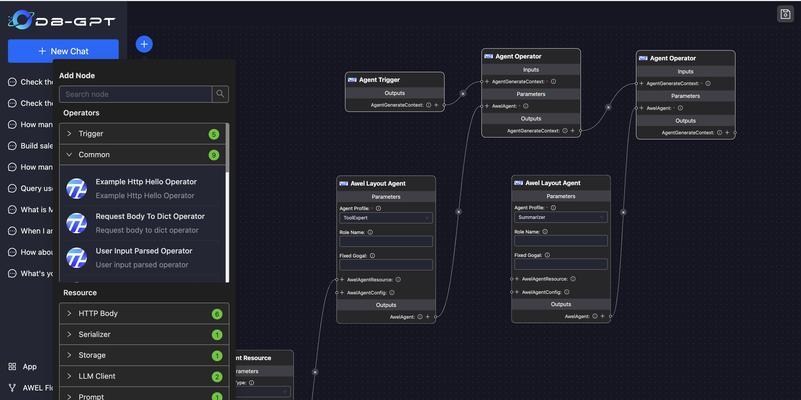Open the ToolExpert Agent Profile dropdown

[386, 218]
